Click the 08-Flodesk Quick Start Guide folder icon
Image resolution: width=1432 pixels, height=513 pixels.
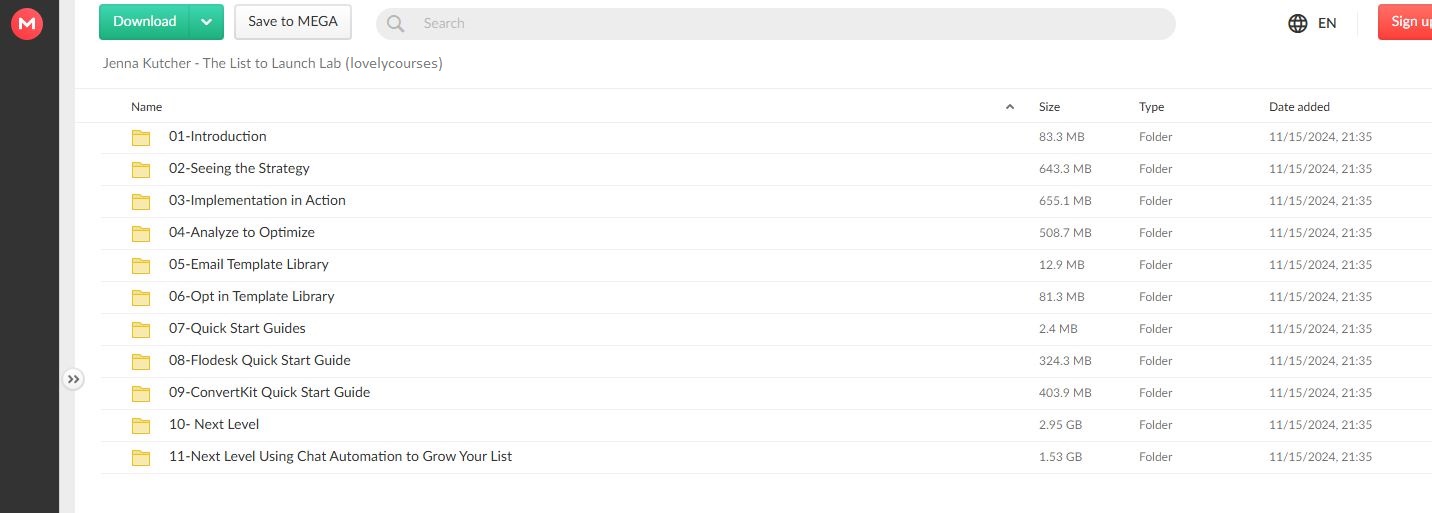[x=141, y=361]
